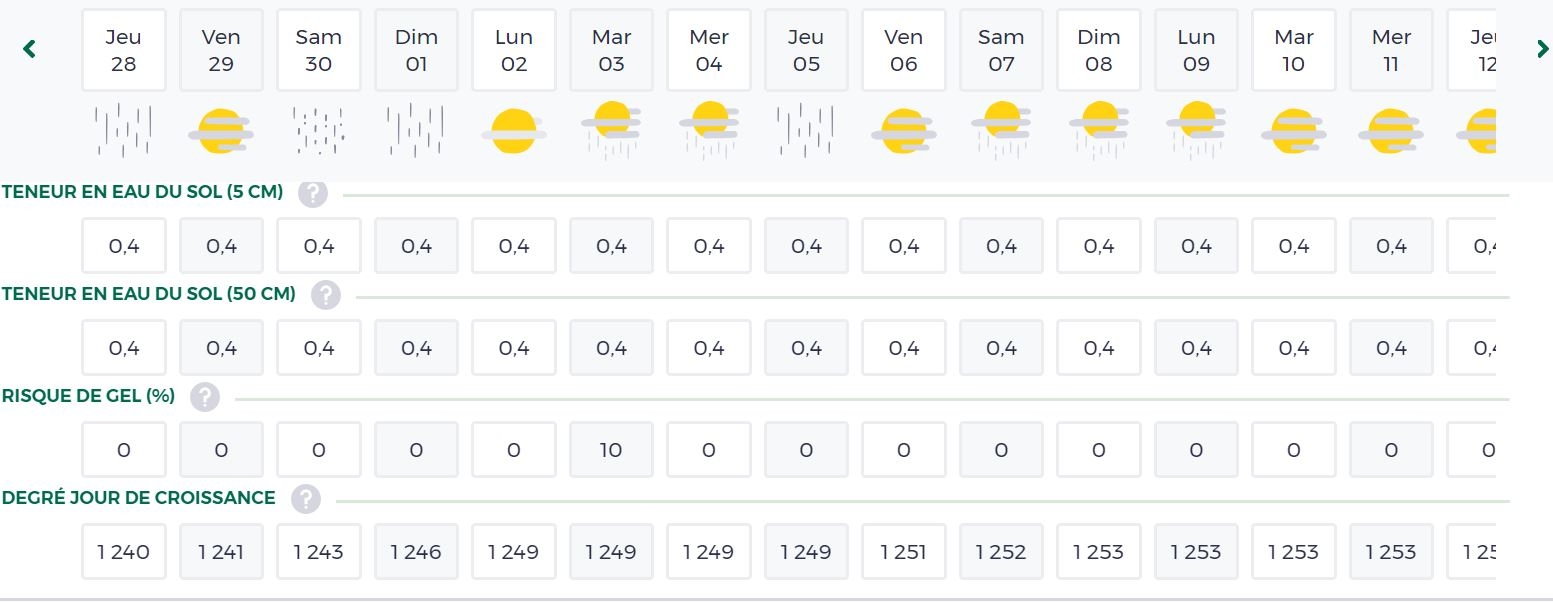Click the snow weather icon under Sam 30

(x=318, y=130)
